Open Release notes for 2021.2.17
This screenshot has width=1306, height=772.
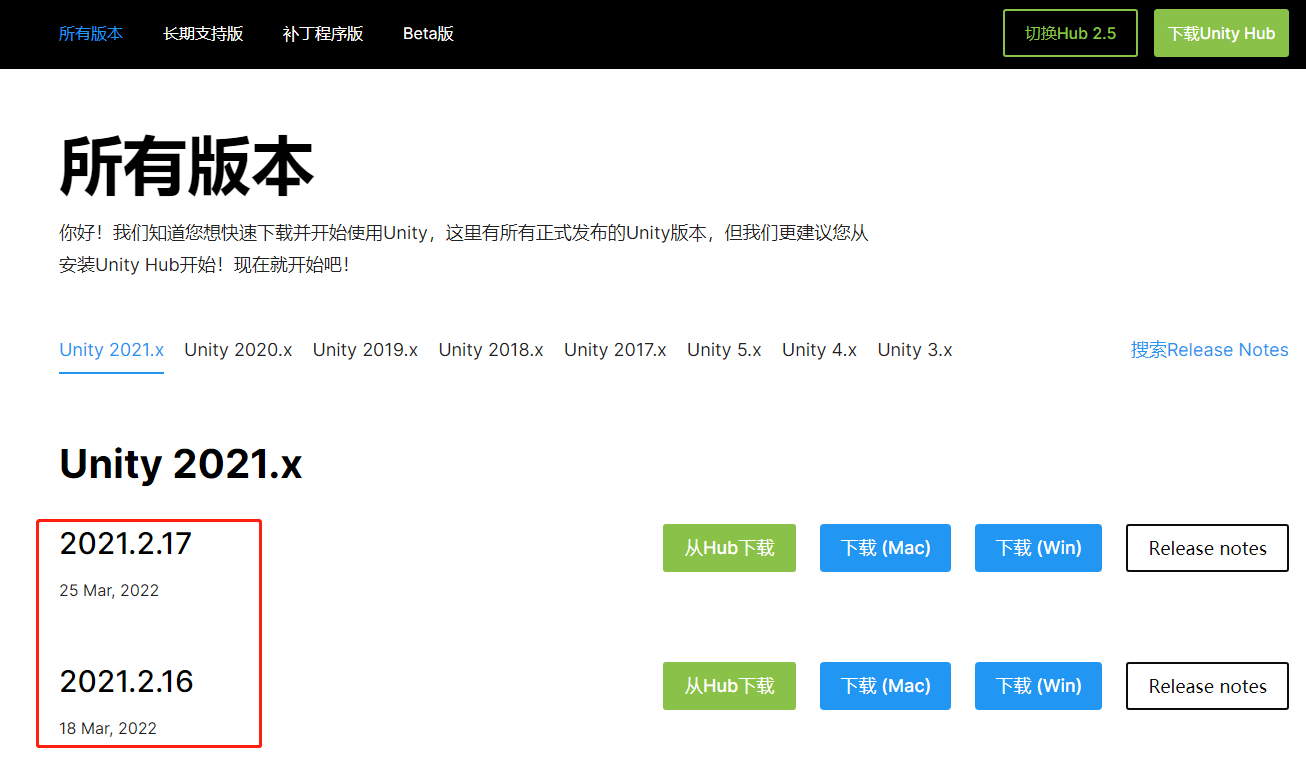point(1207,548)
